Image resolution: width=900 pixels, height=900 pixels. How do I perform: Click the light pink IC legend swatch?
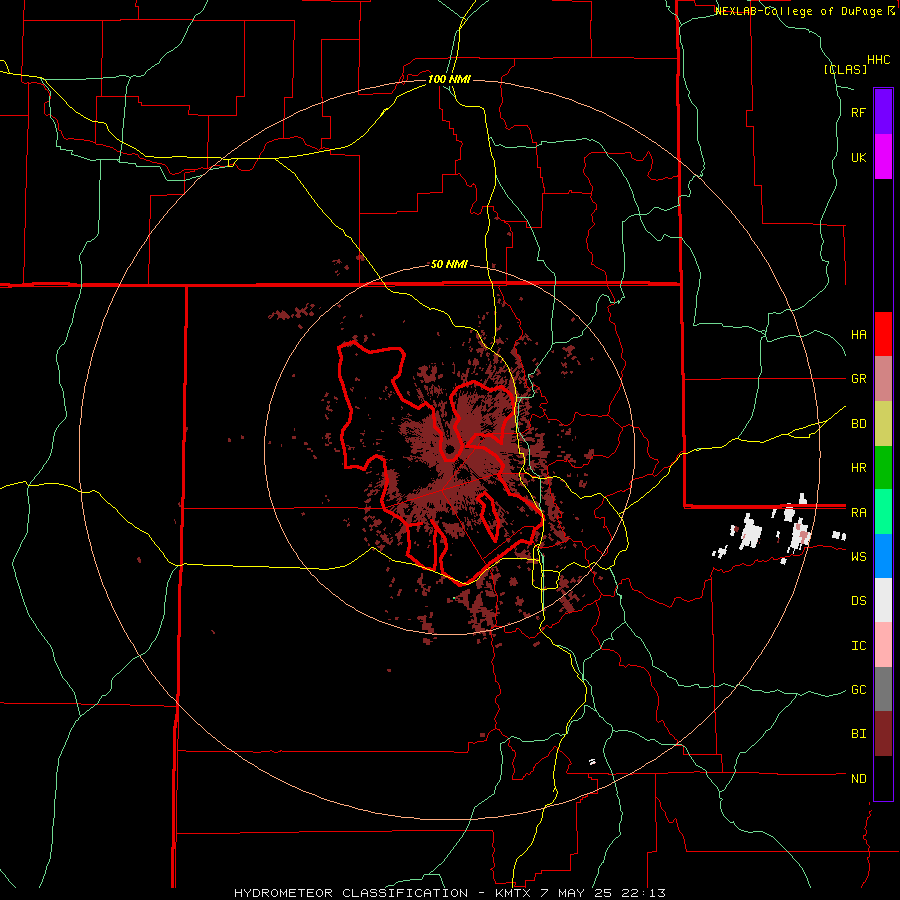883,645
